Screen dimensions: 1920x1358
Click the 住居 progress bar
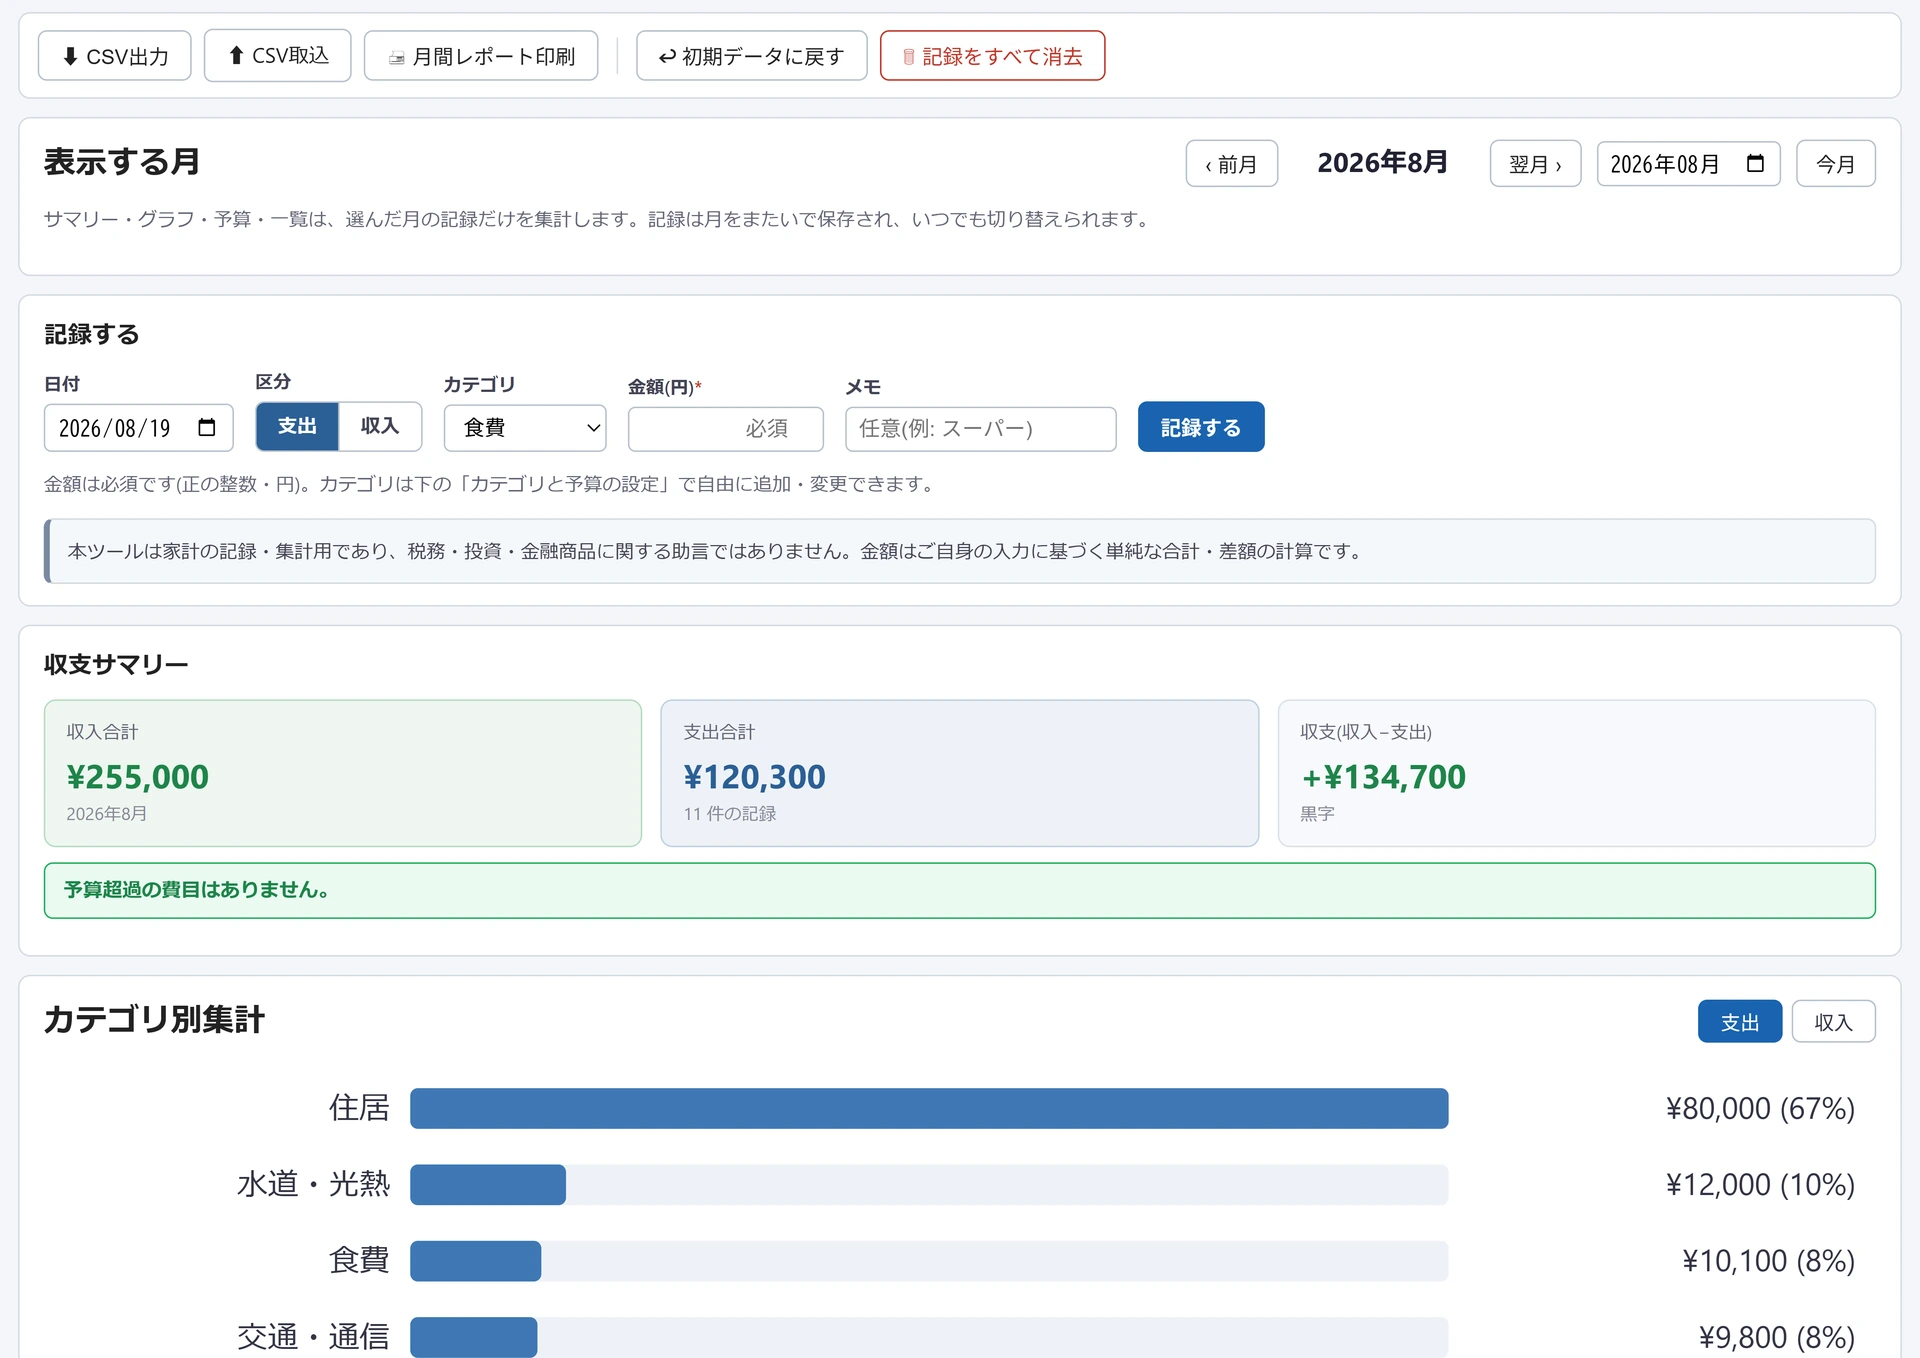929,1108
